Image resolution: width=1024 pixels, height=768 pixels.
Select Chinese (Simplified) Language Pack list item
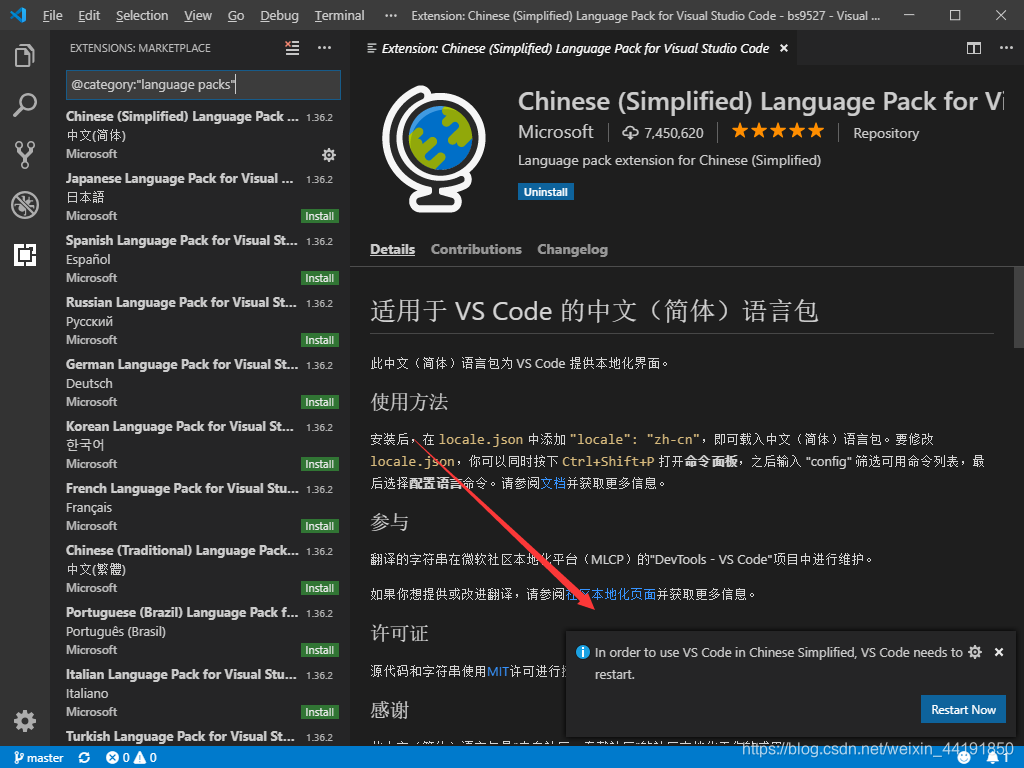click(200, 135)
